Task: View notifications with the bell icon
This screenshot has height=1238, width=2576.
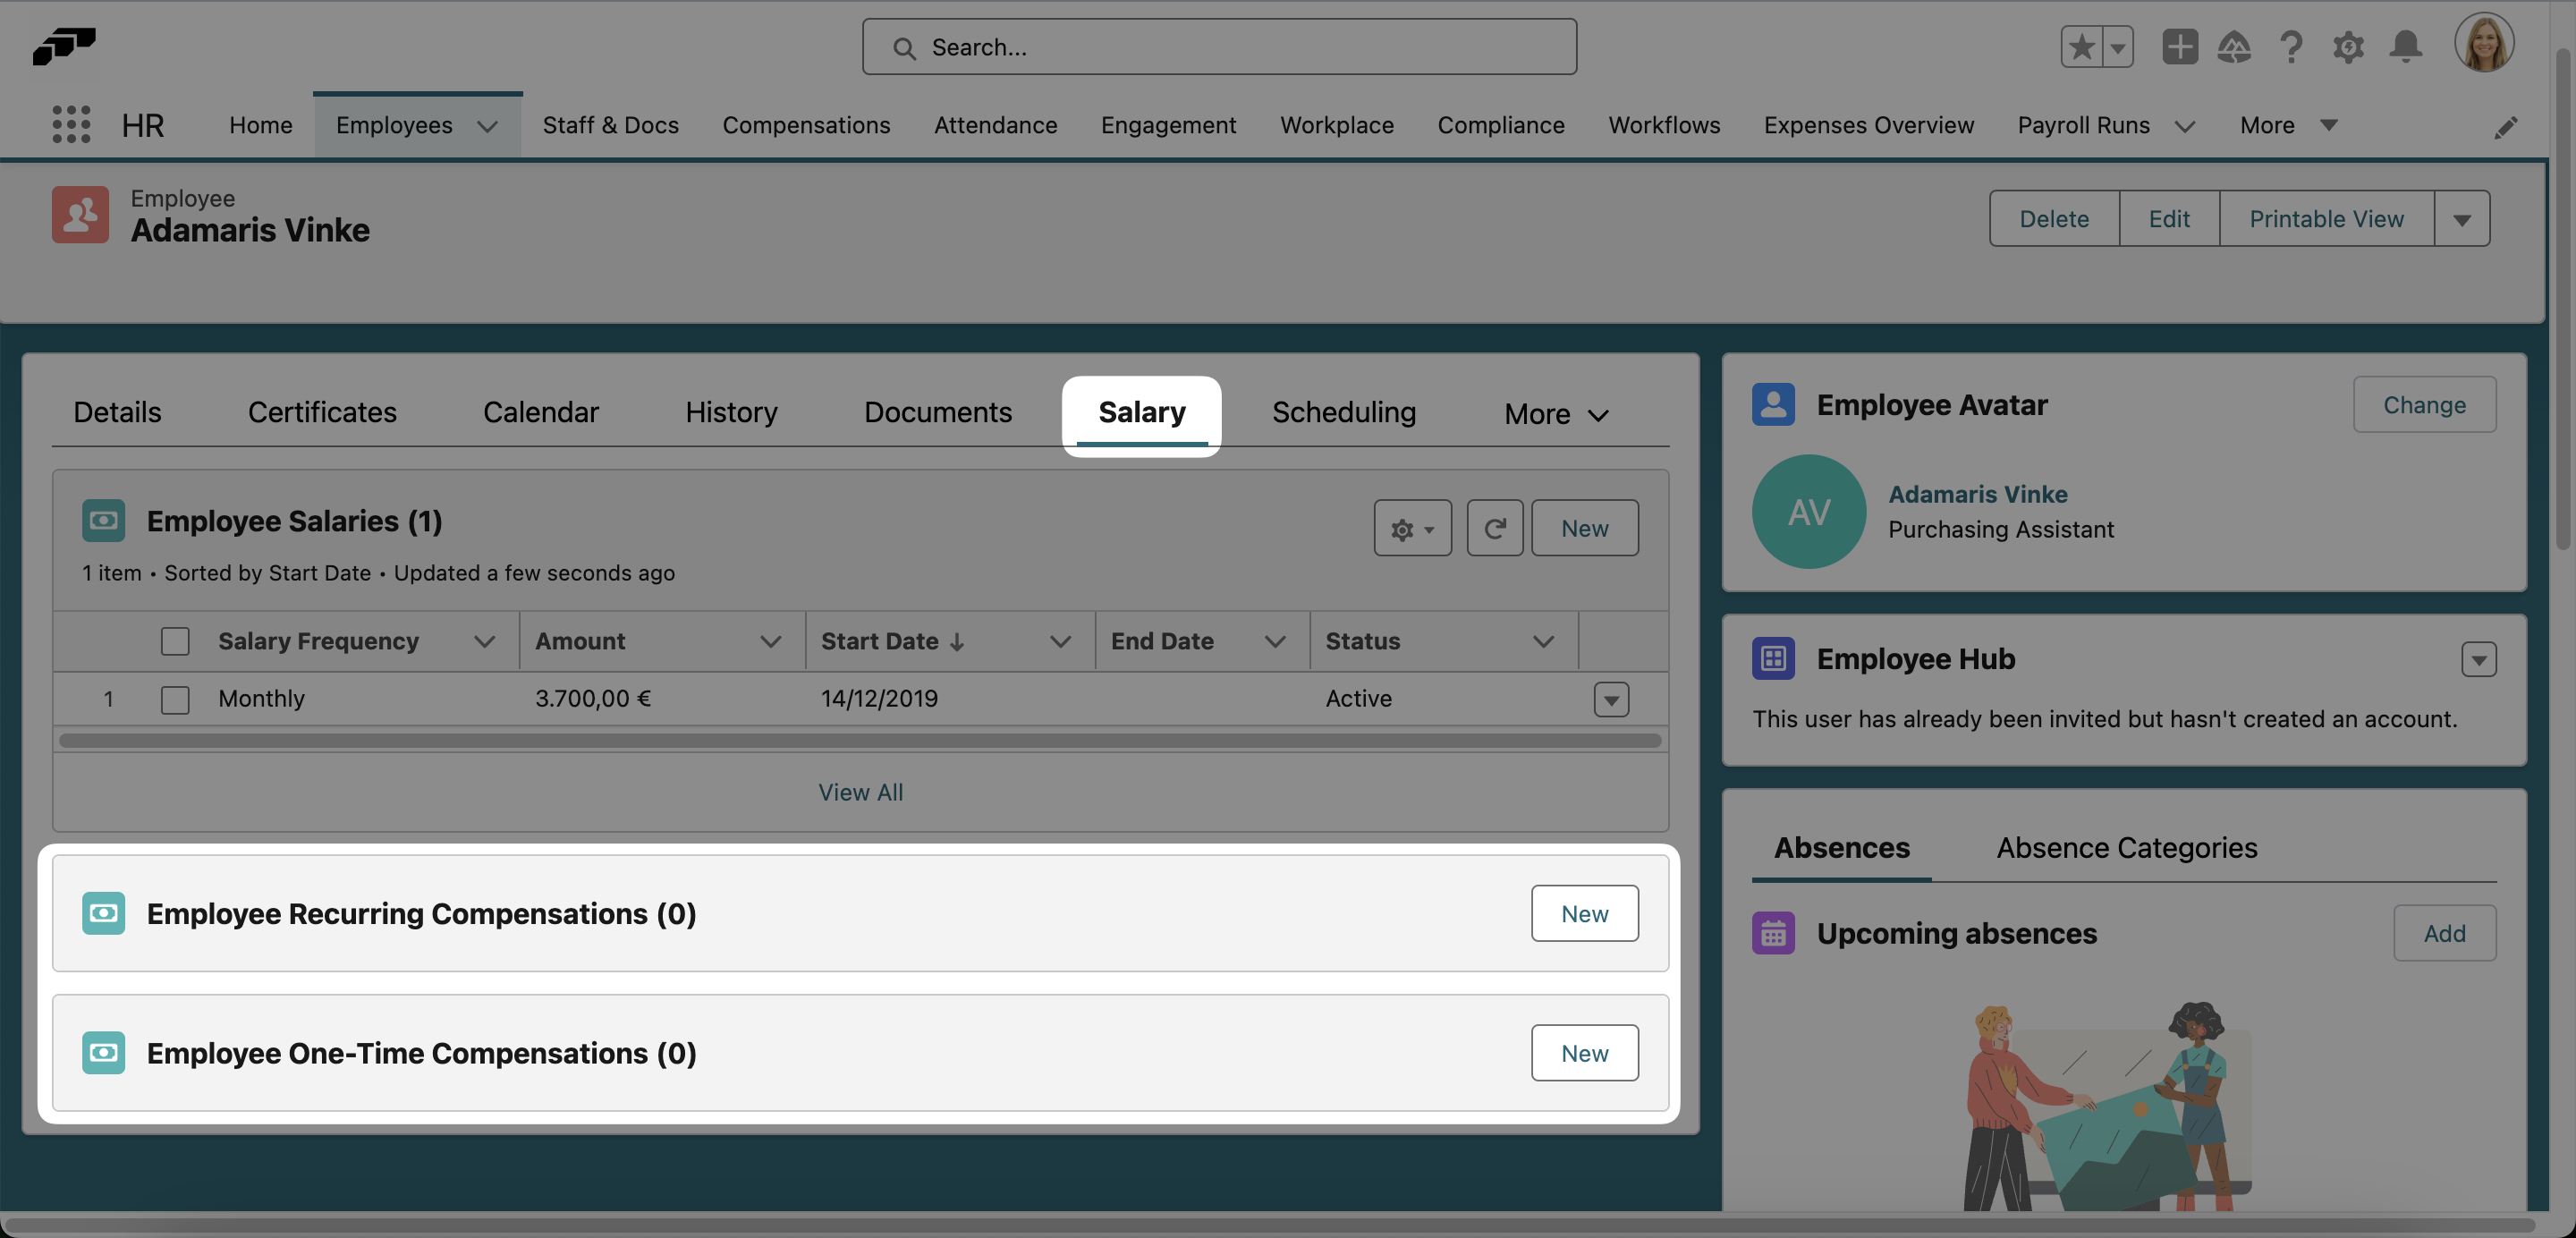Action: coord(2406,46)
